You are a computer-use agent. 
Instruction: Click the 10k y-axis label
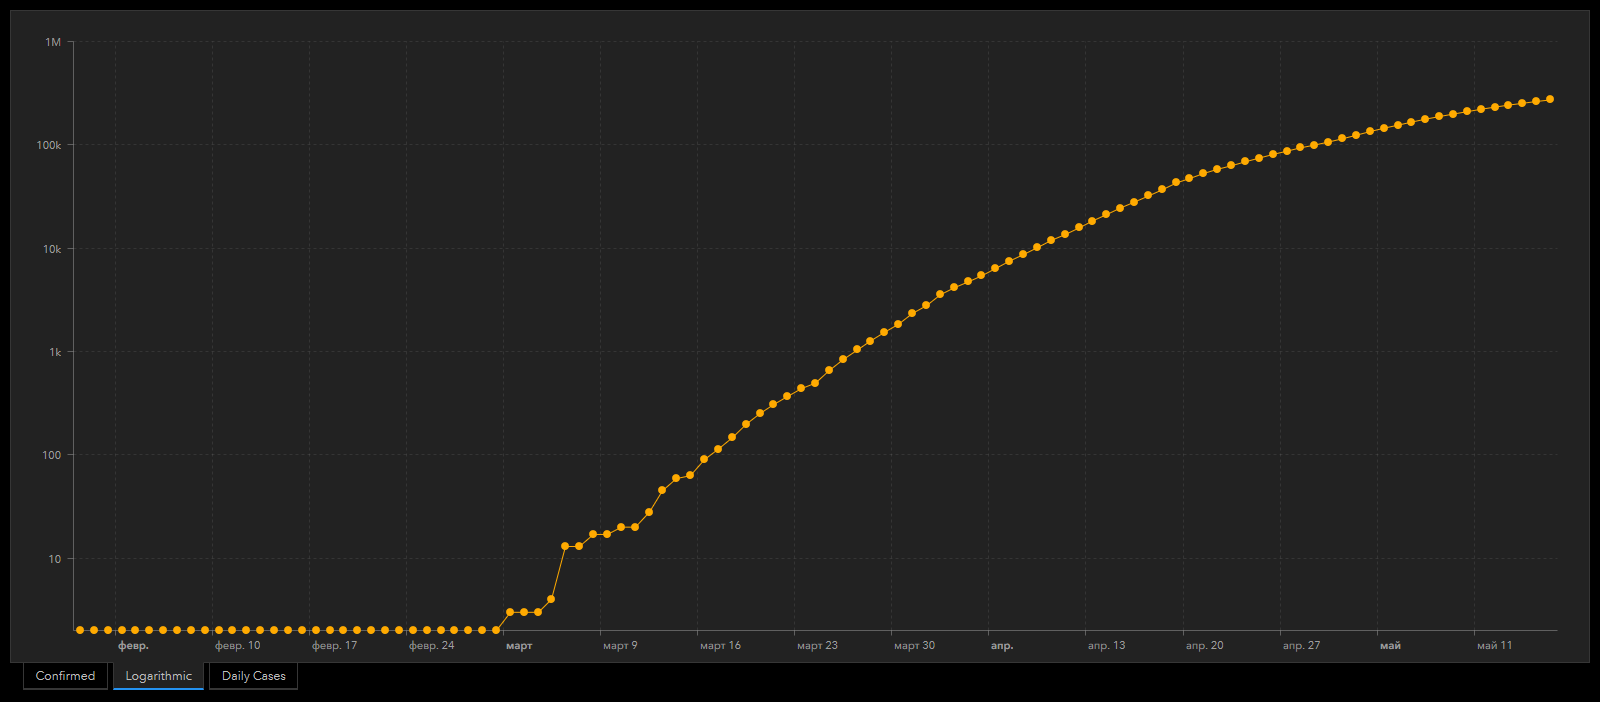(x=52, y=249)
